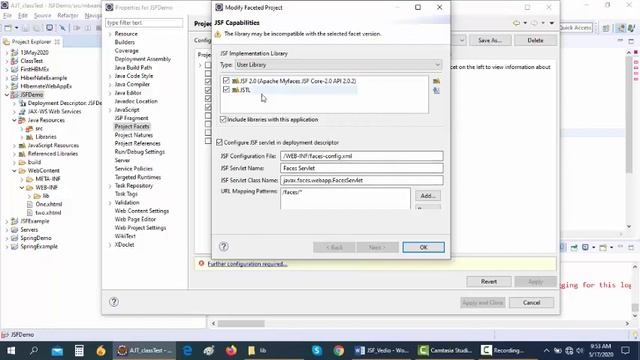Image resolution: width=640 pixels, height=360 pixels.
Task: Toggle Configure JSF servlet in deployment descriptor
Action: click(219, 142)
